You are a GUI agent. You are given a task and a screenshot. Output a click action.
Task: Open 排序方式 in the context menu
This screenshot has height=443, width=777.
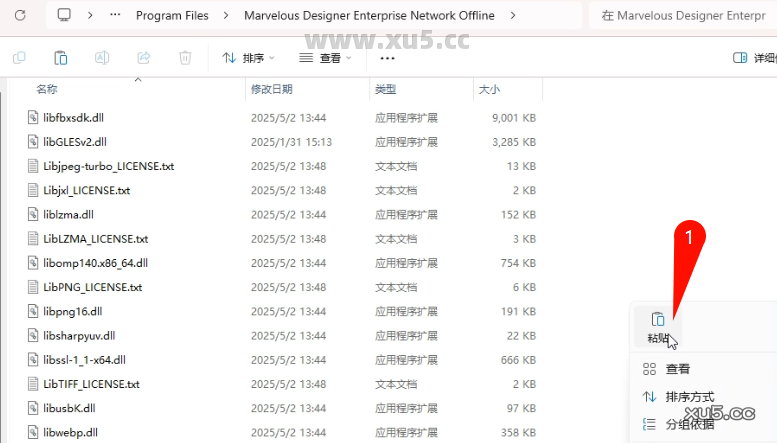690,397
